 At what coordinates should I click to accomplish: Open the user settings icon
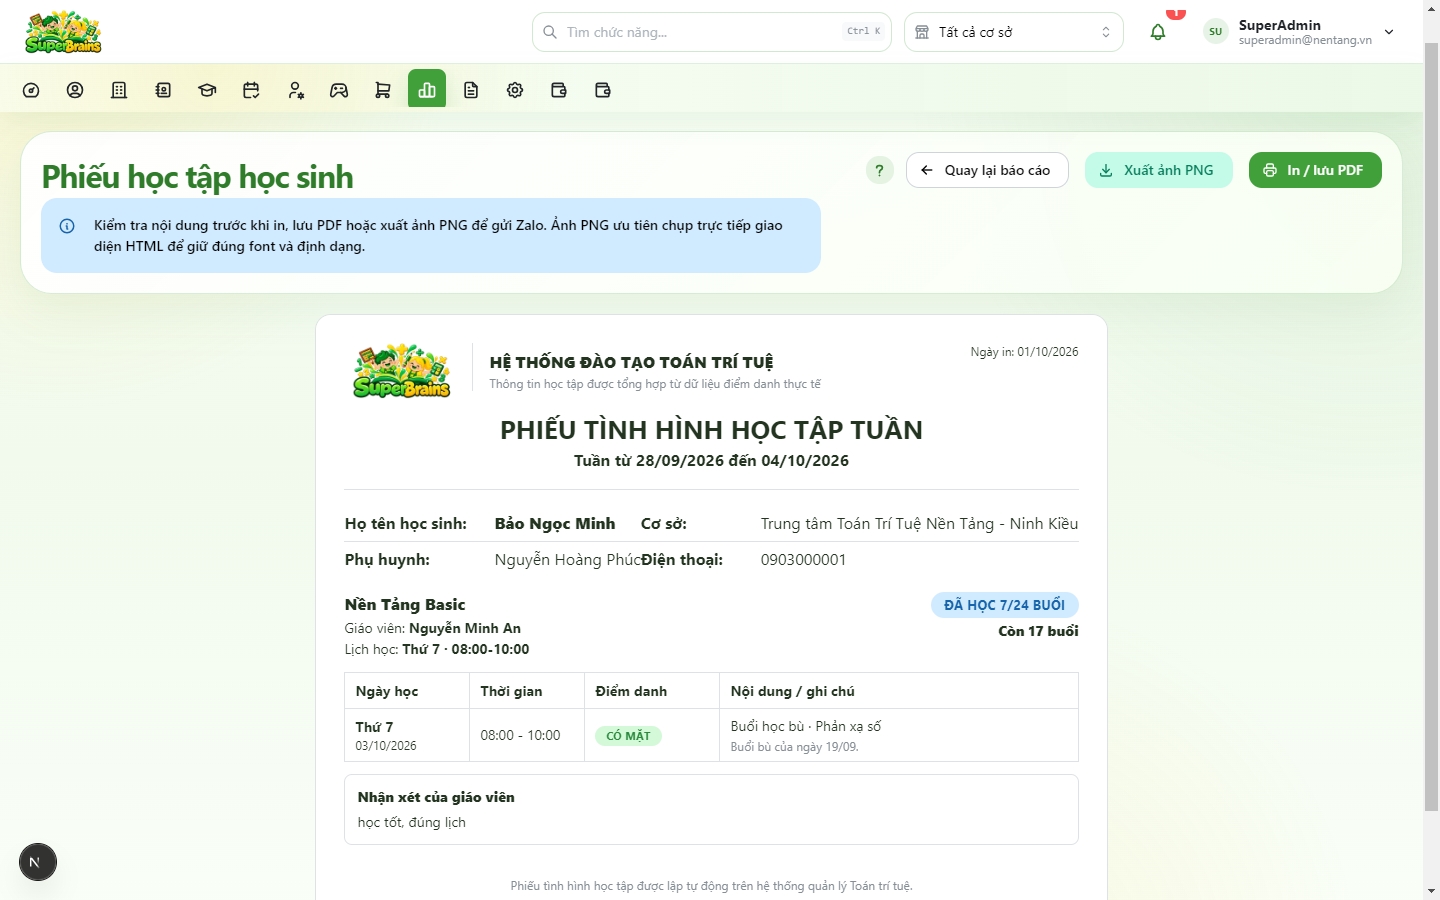(x=295, y=90)
